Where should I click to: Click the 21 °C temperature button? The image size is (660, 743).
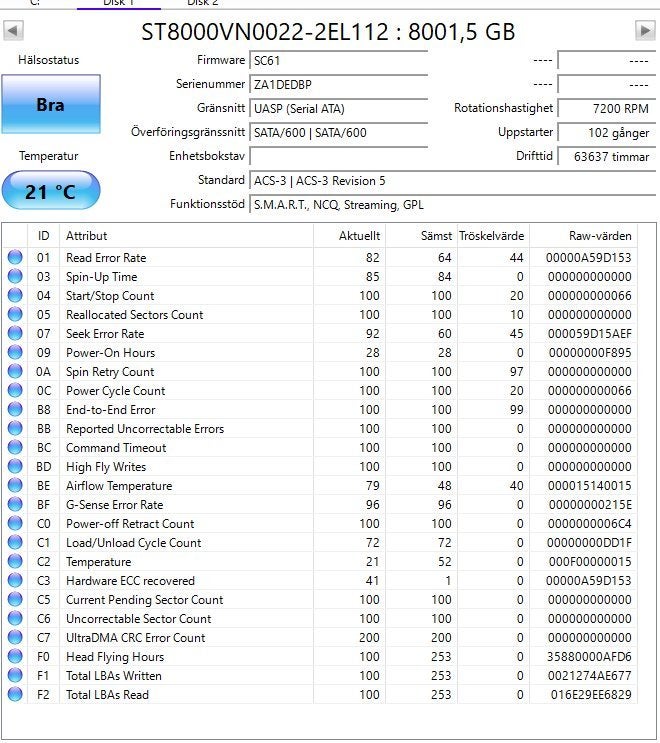click(x=51, y=191)
